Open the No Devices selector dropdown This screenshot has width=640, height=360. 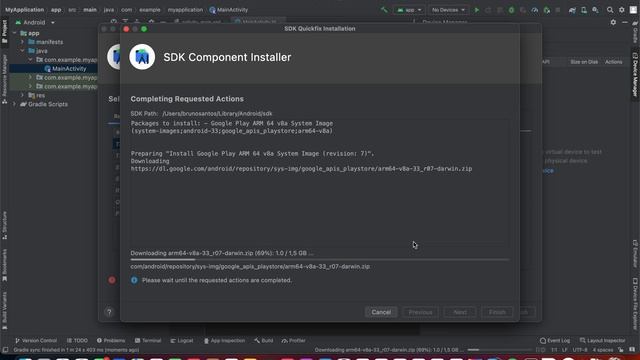(x=448, y=10)
